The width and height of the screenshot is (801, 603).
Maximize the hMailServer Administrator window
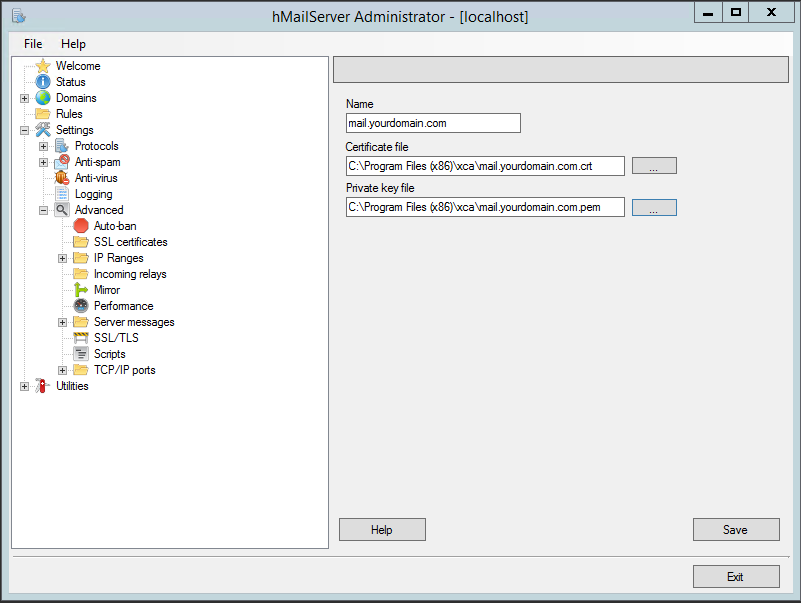pyautogui.click(x=736, y=13)
